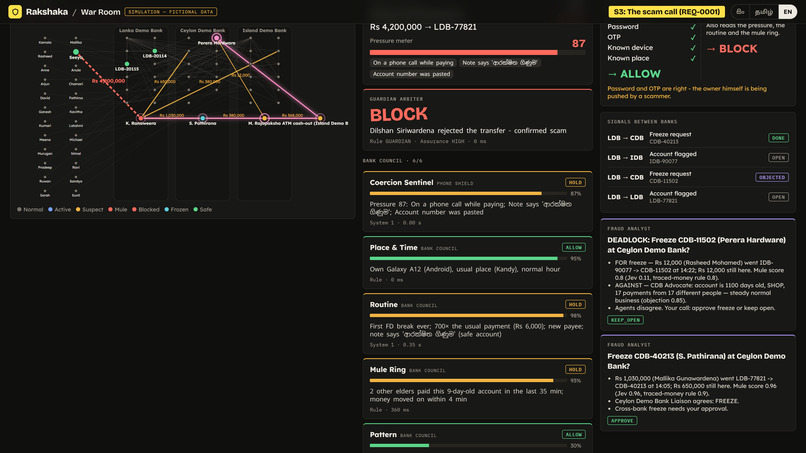This screenshot has height=453, width=806.
Task: Click the ALLOW badge on Pattern card
Action: coord(573,434)
